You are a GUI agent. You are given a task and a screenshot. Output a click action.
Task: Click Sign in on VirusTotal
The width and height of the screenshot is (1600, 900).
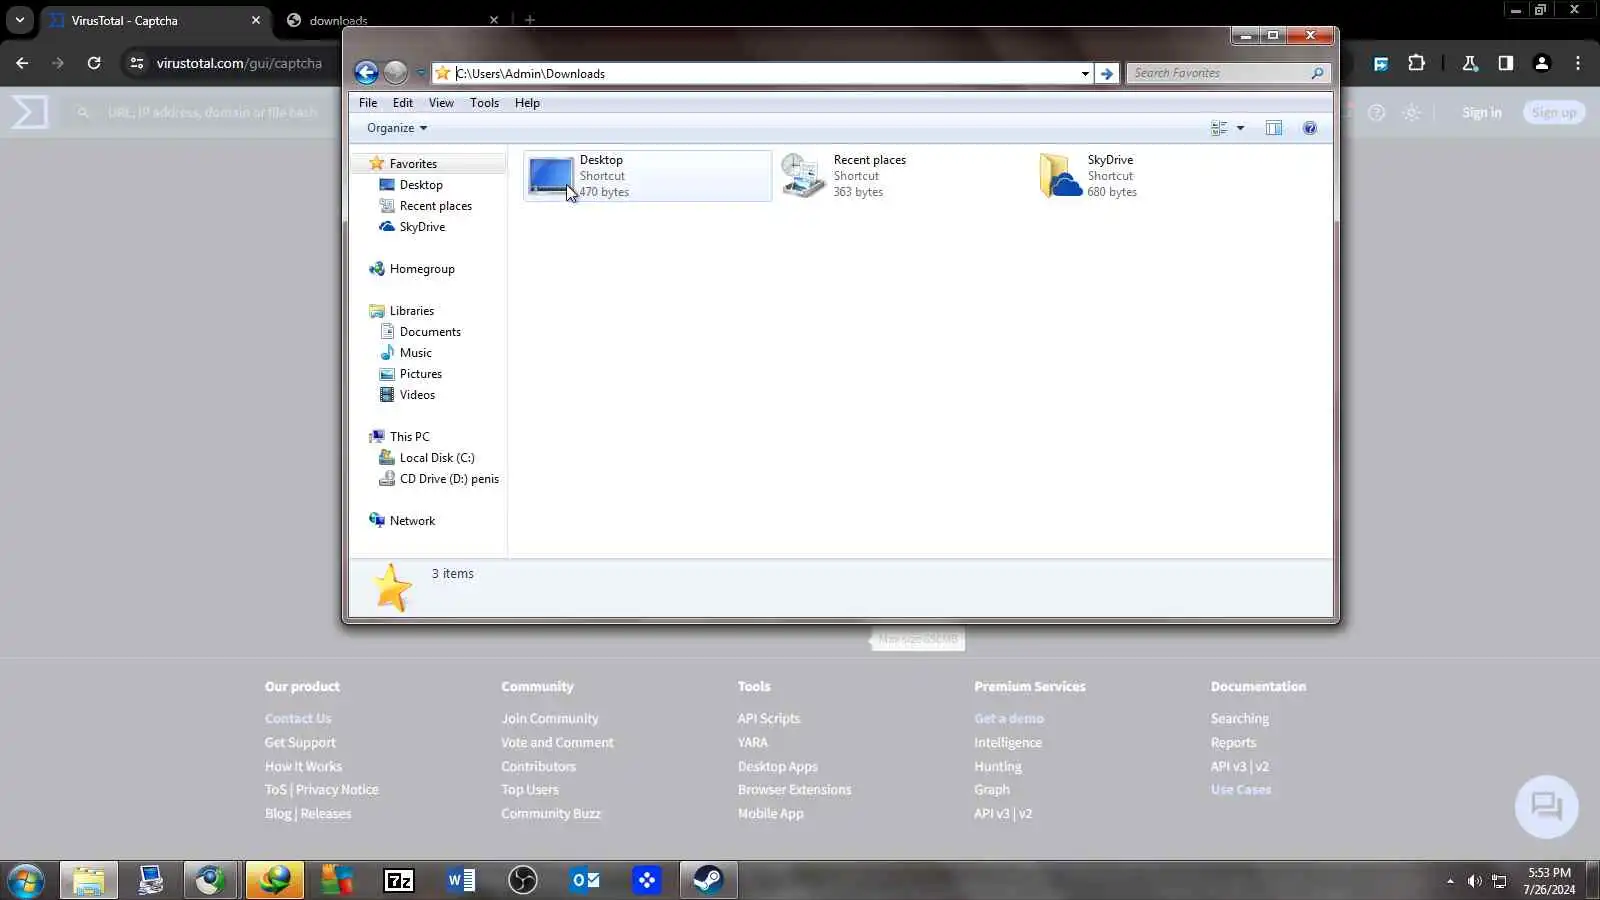[x=1482, y=113]
